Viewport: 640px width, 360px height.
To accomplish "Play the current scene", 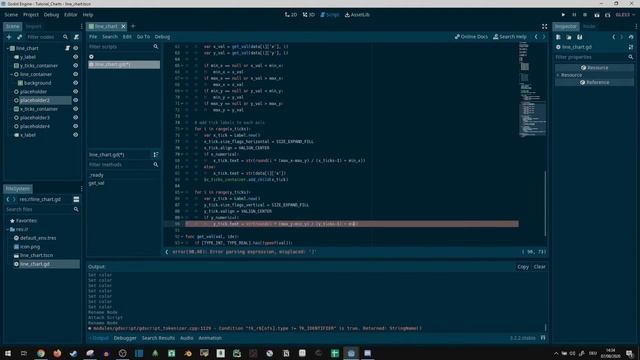I will 597,15.
